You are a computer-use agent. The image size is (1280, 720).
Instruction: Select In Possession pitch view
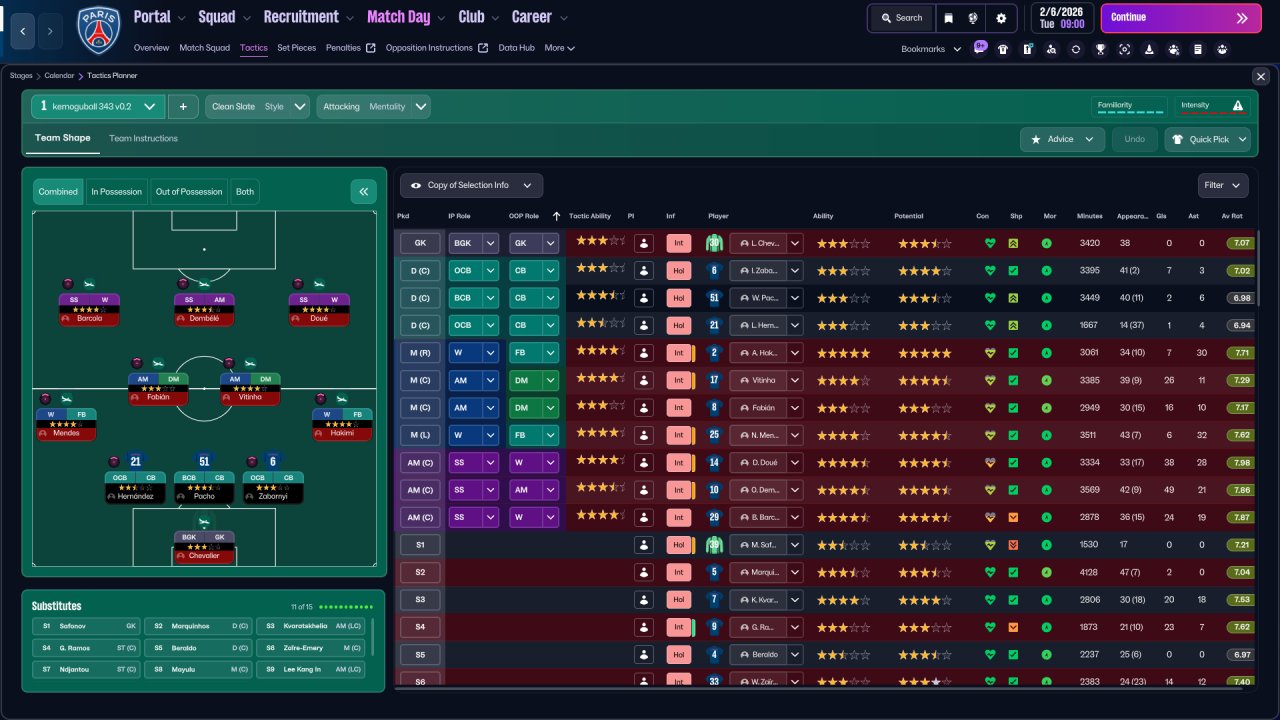(115, 192)
